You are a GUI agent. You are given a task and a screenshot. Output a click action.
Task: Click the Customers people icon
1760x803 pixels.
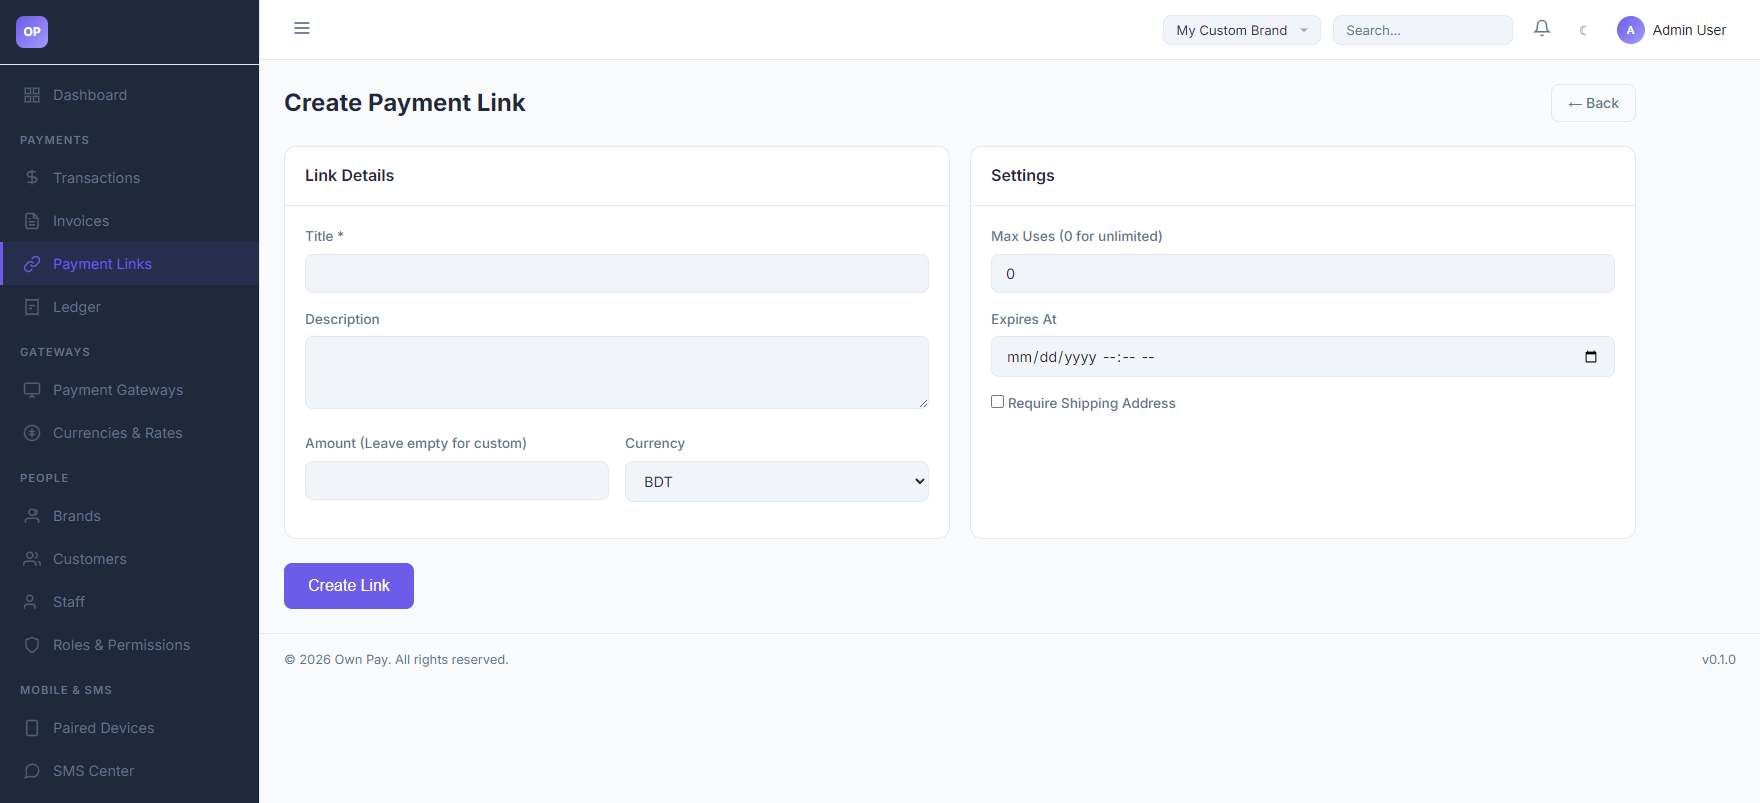click(32, 559)
